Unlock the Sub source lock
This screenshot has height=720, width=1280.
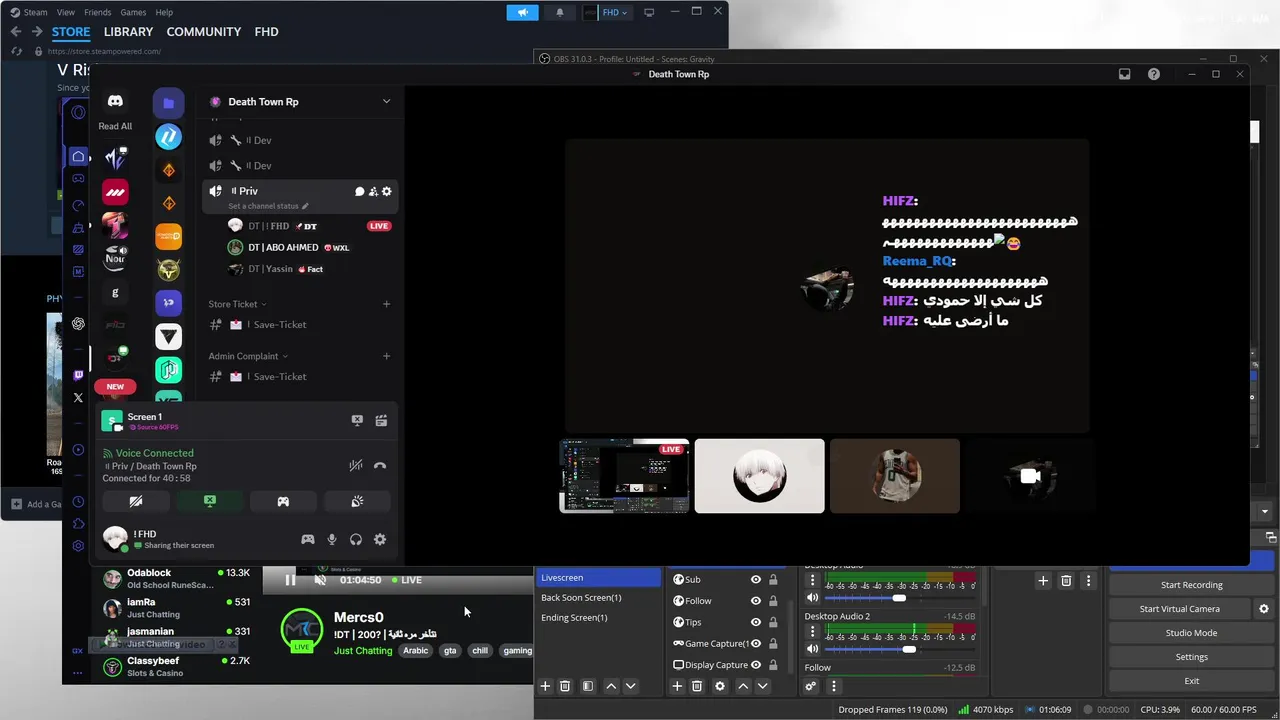(773, 579)
